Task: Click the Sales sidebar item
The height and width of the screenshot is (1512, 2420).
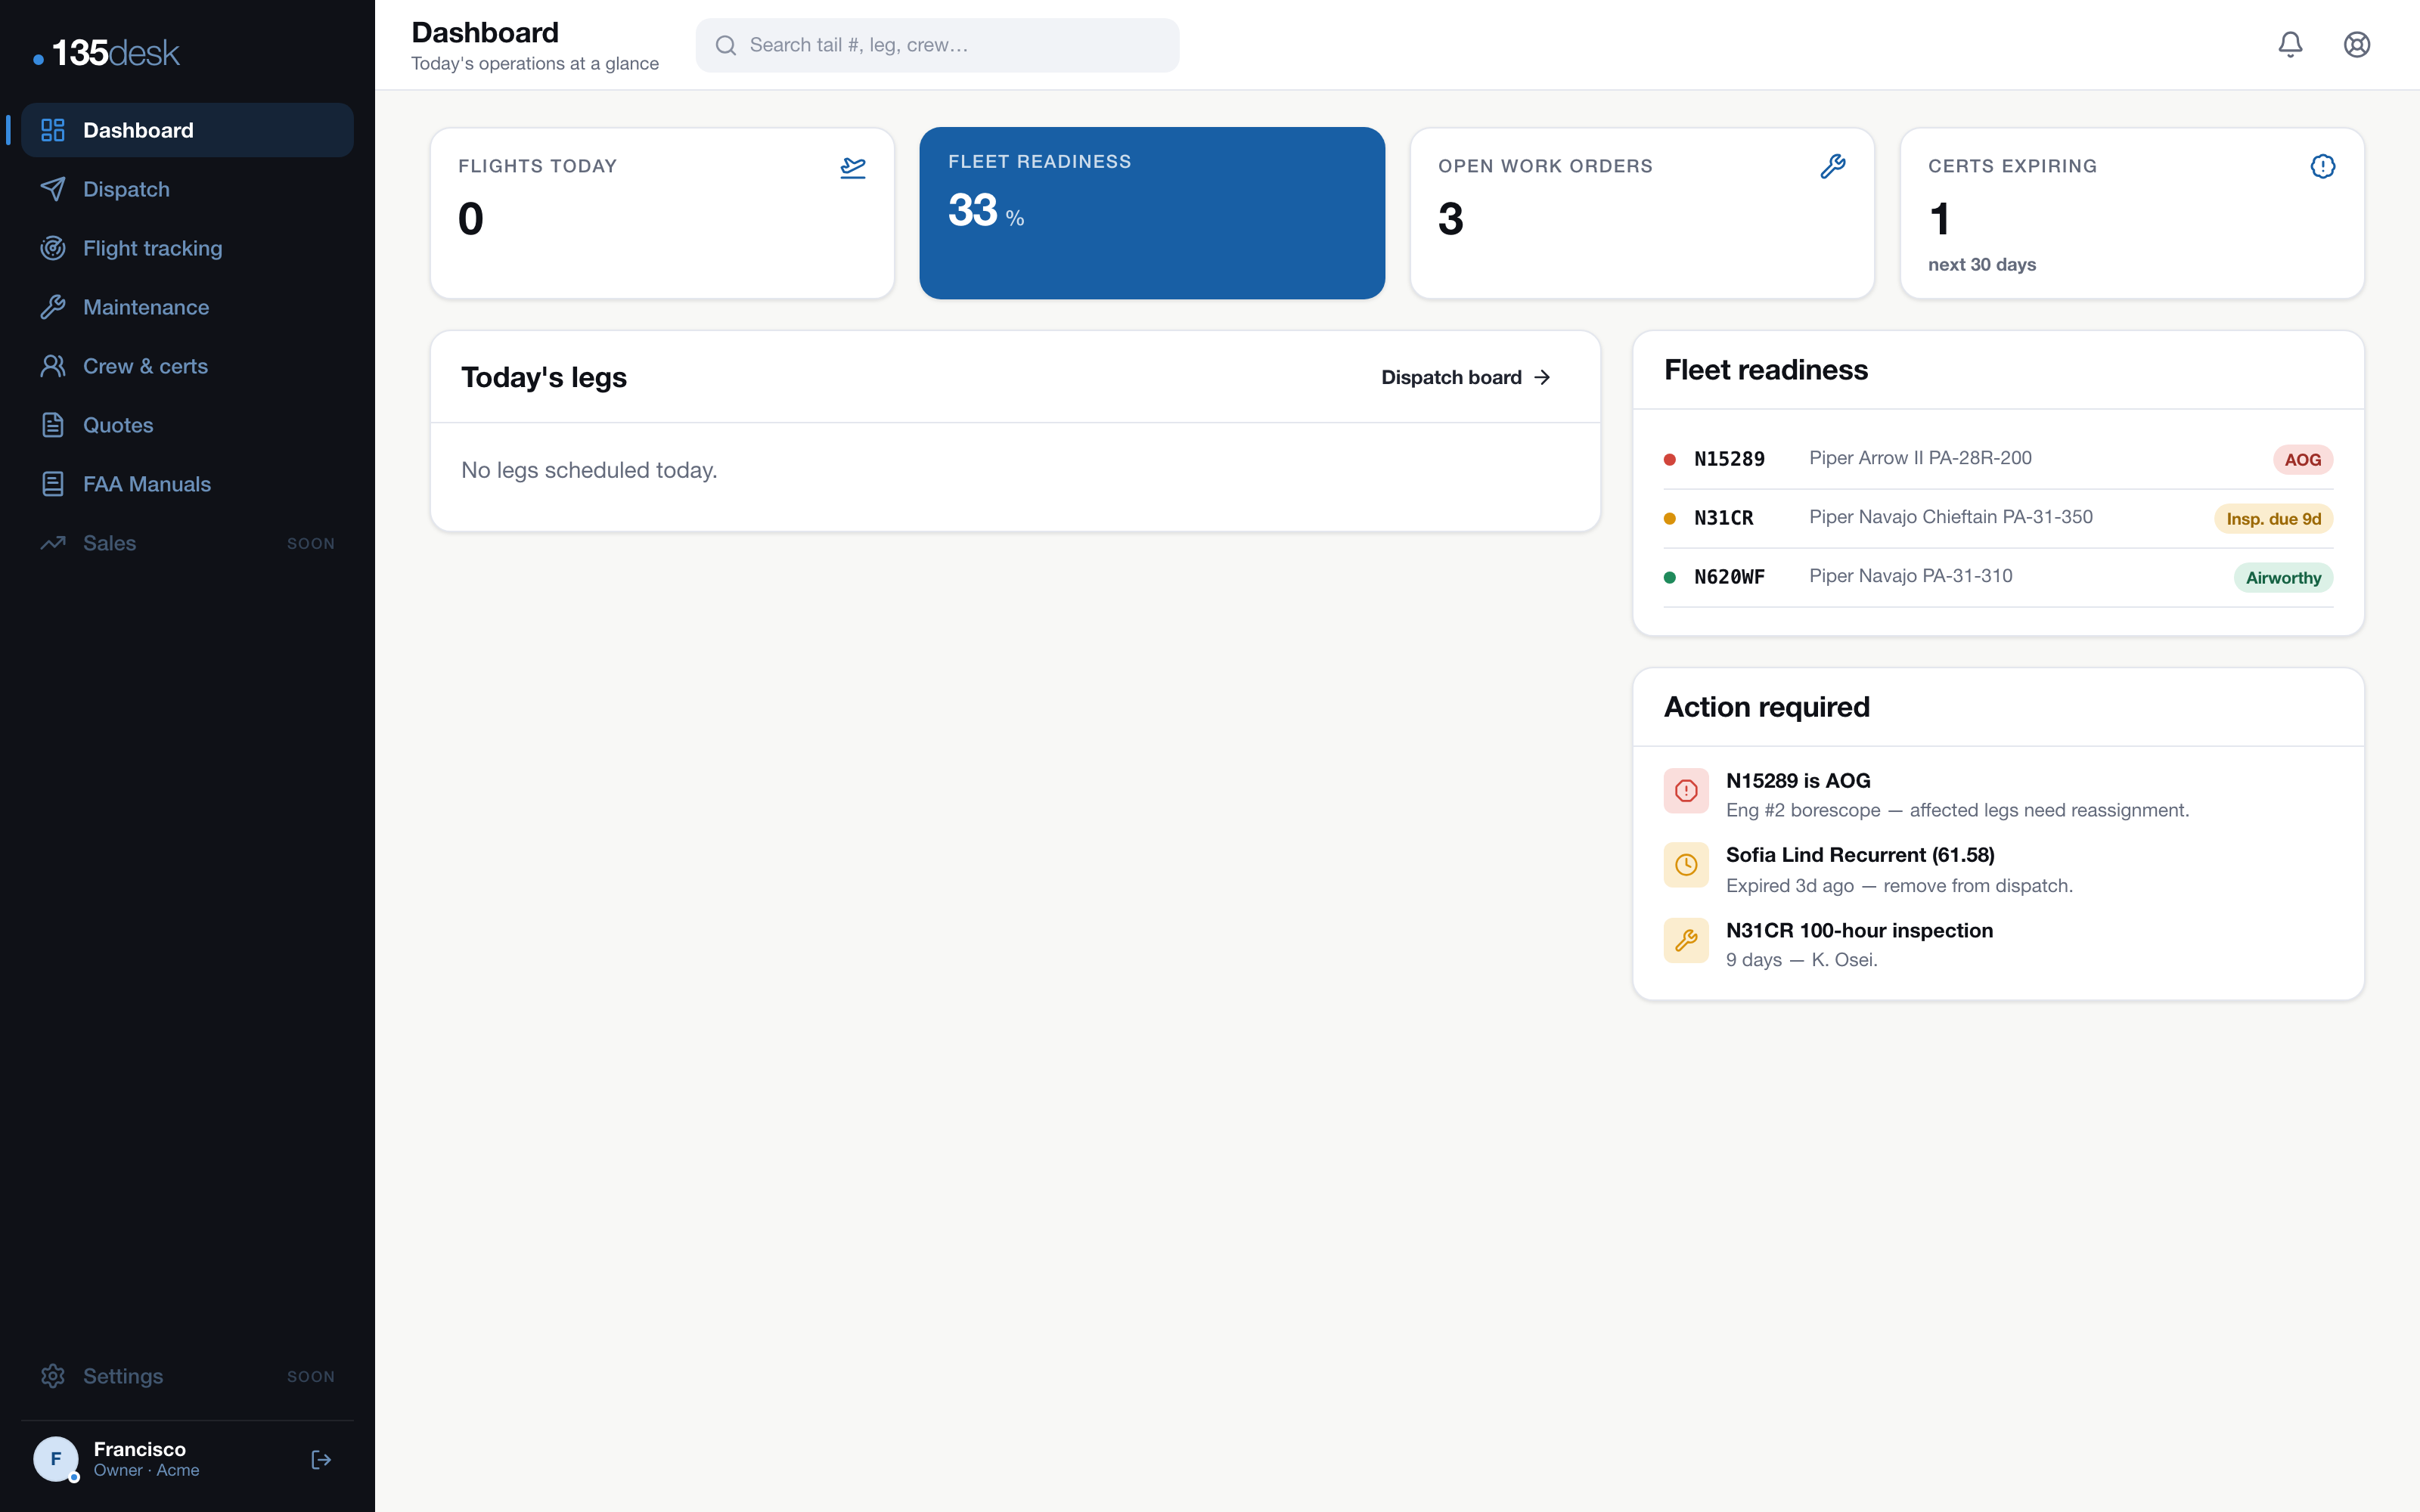Action: (x=187, y=543)
